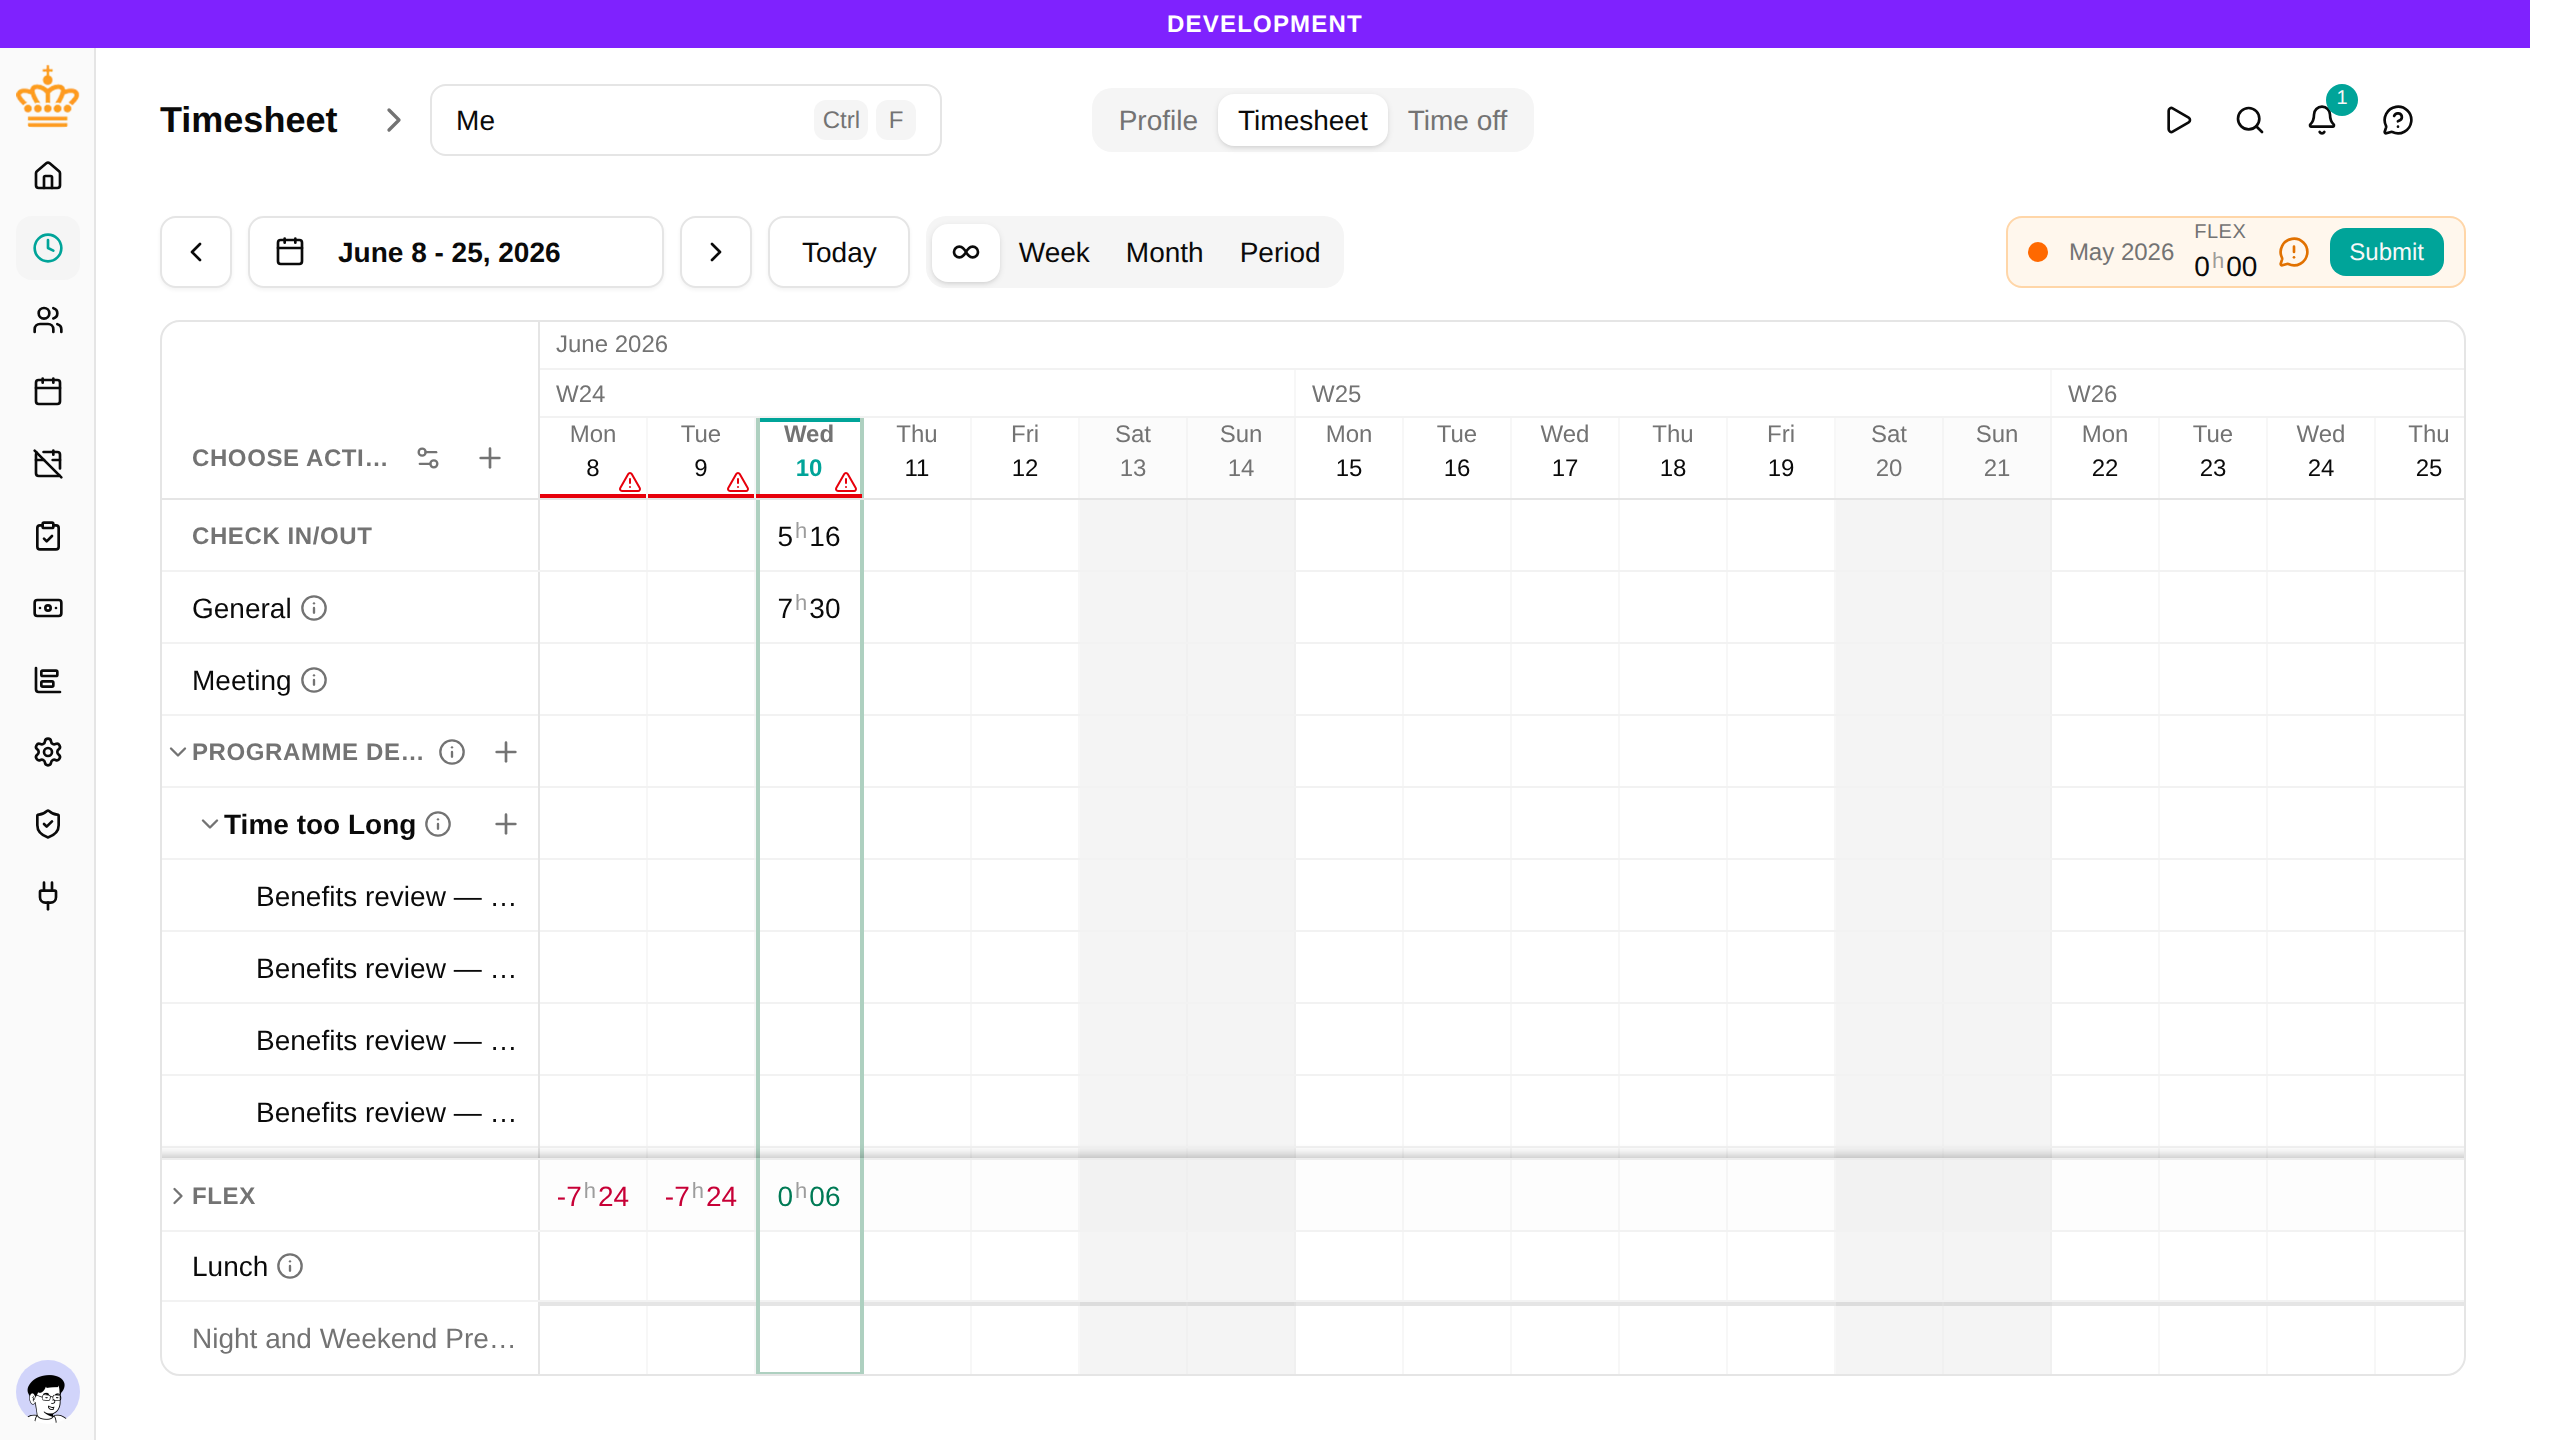Switch to Week view

pyautogui.click(x=1054, y=252)
